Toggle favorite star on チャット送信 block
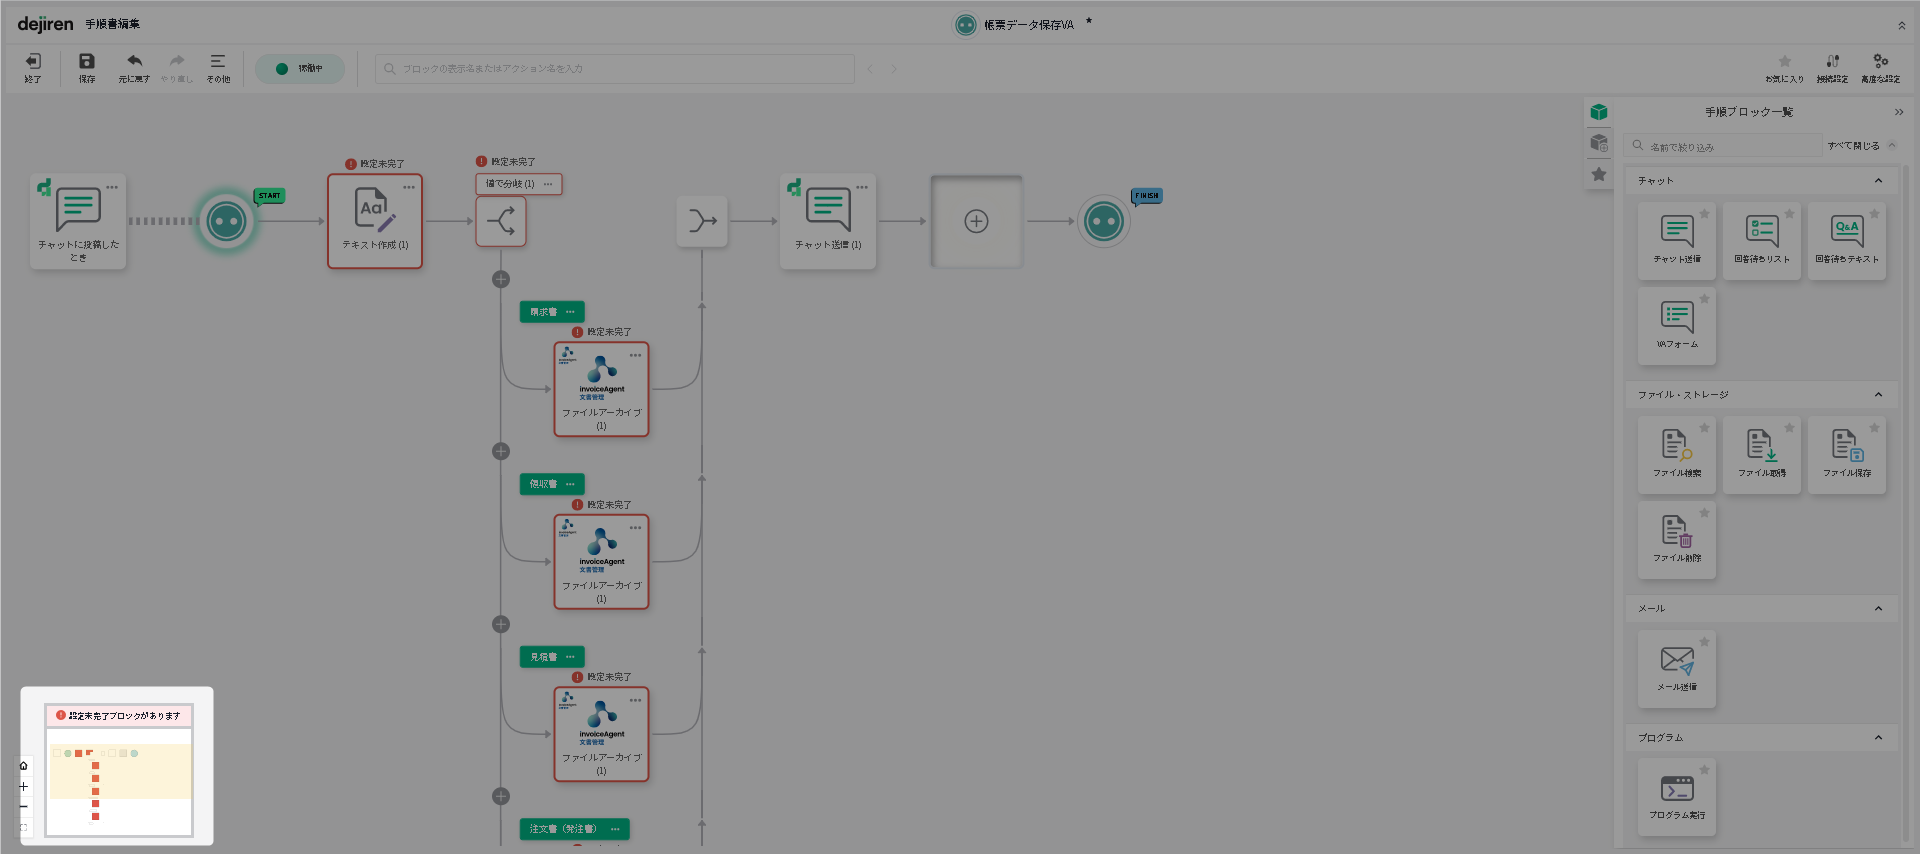The height and width of the screenshot is (854, 1920). click(x=1705, y=214)
